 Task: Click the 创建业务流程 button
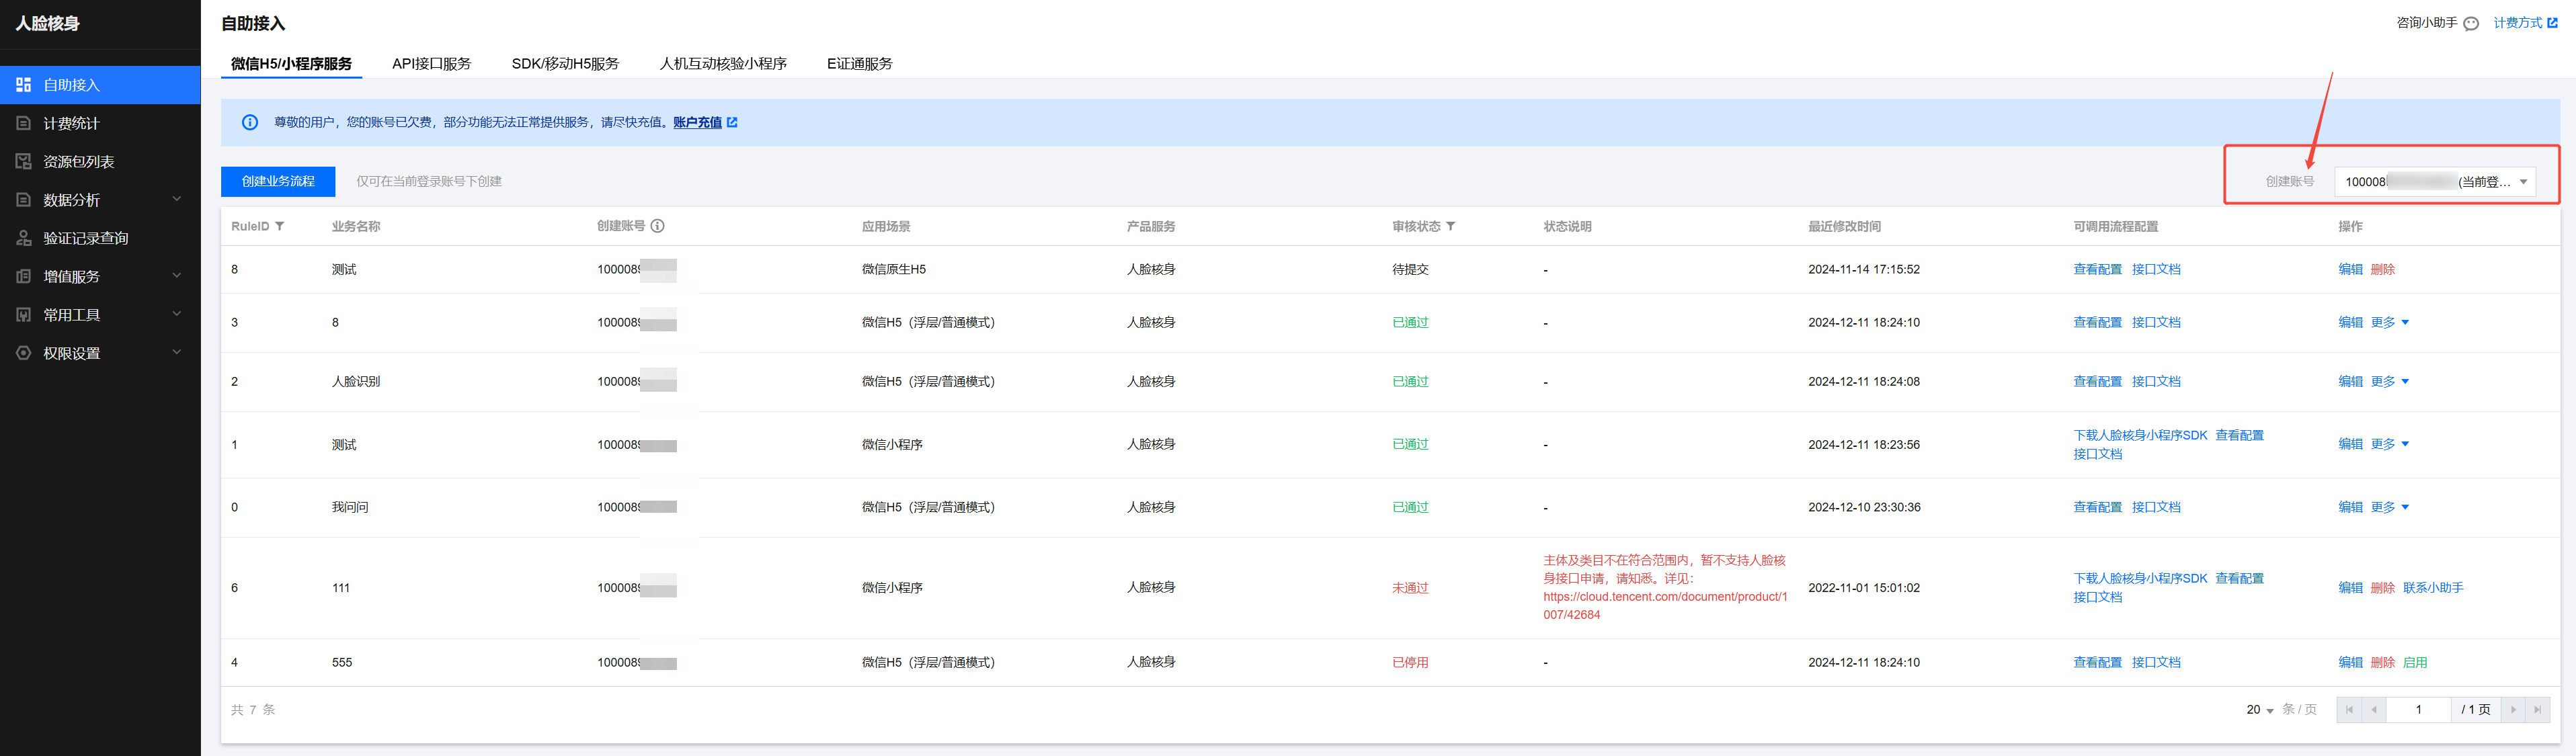(278, 181)
